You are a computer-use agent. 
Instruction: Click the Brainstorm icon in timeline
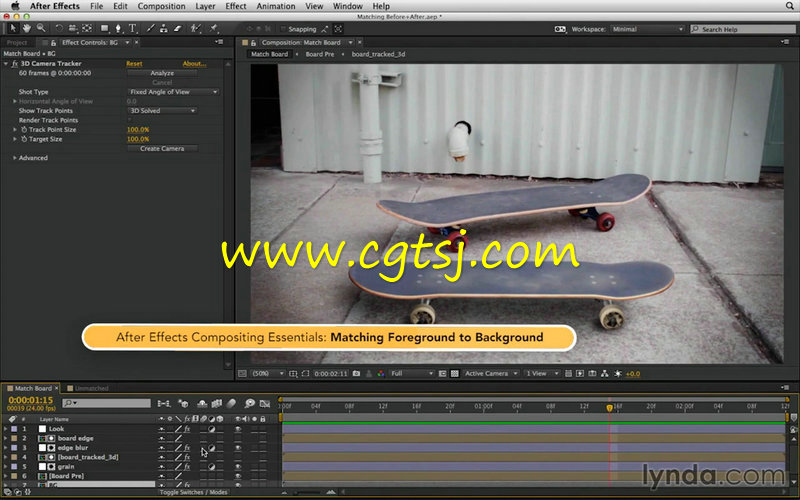point(249,404)
